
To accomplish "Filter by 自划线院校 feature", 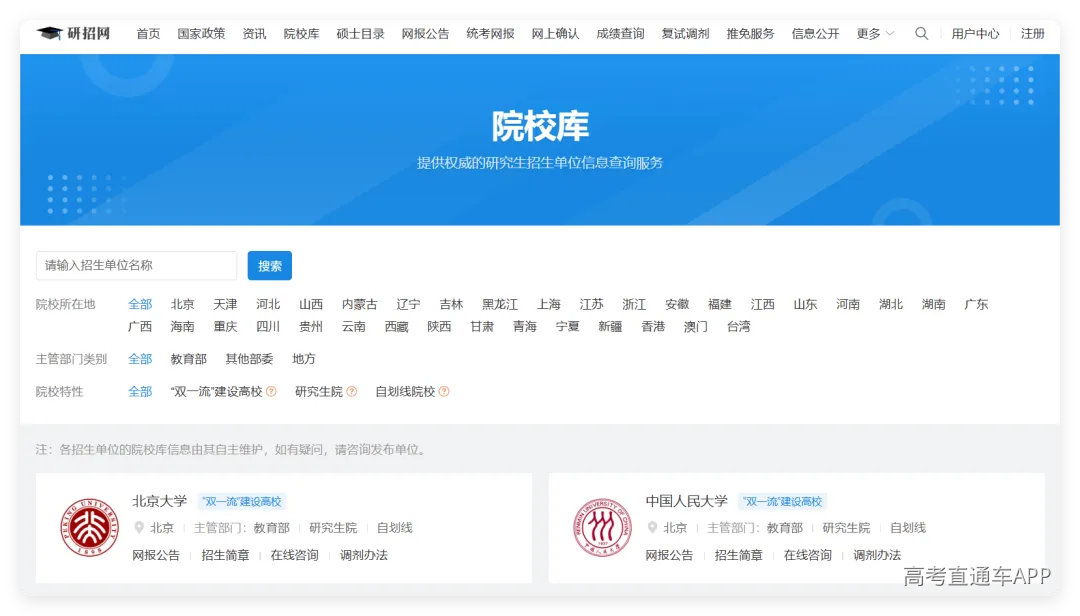I will (x=405, y=391).
